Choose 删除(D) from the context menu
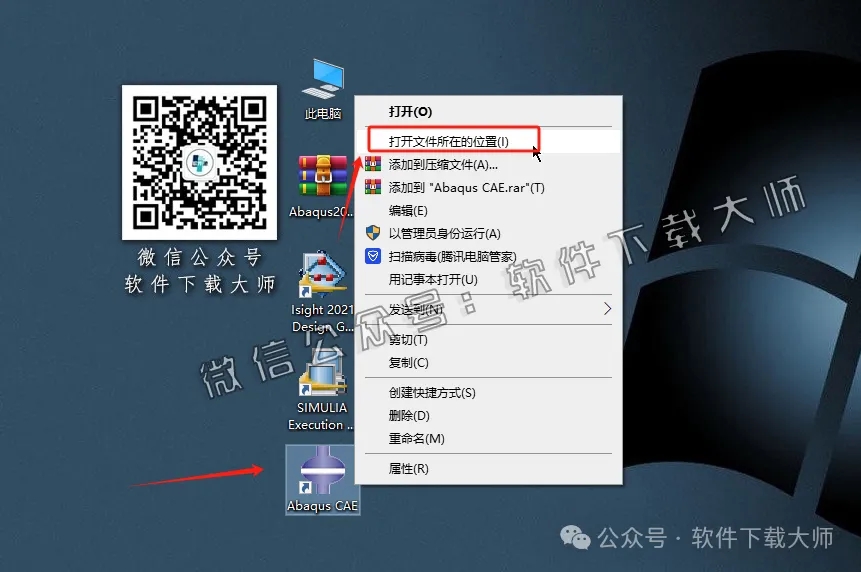The image size is (861, 572). 488,416
